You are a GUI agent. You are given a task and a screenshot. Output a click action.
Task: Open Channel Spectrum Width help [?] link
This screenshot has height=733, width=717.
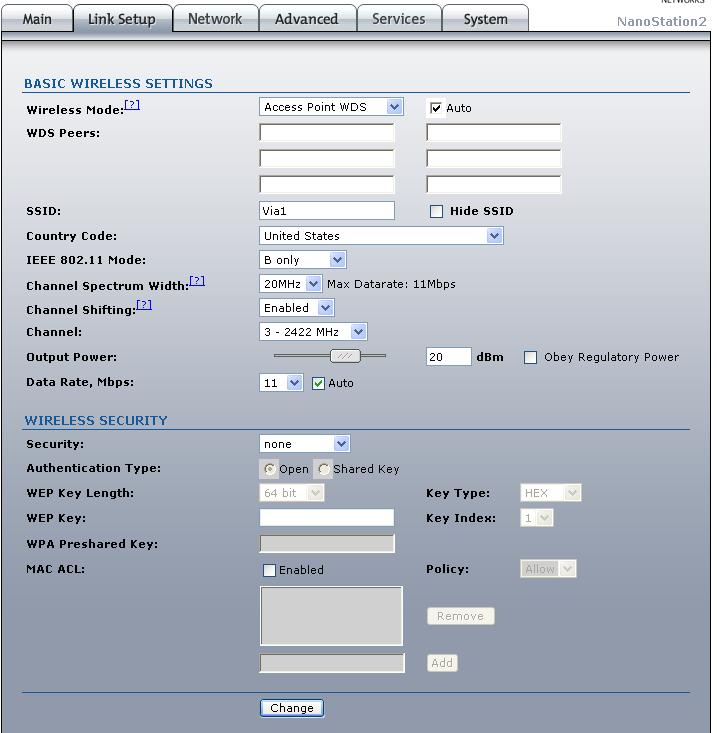click(x=197, y=280)
